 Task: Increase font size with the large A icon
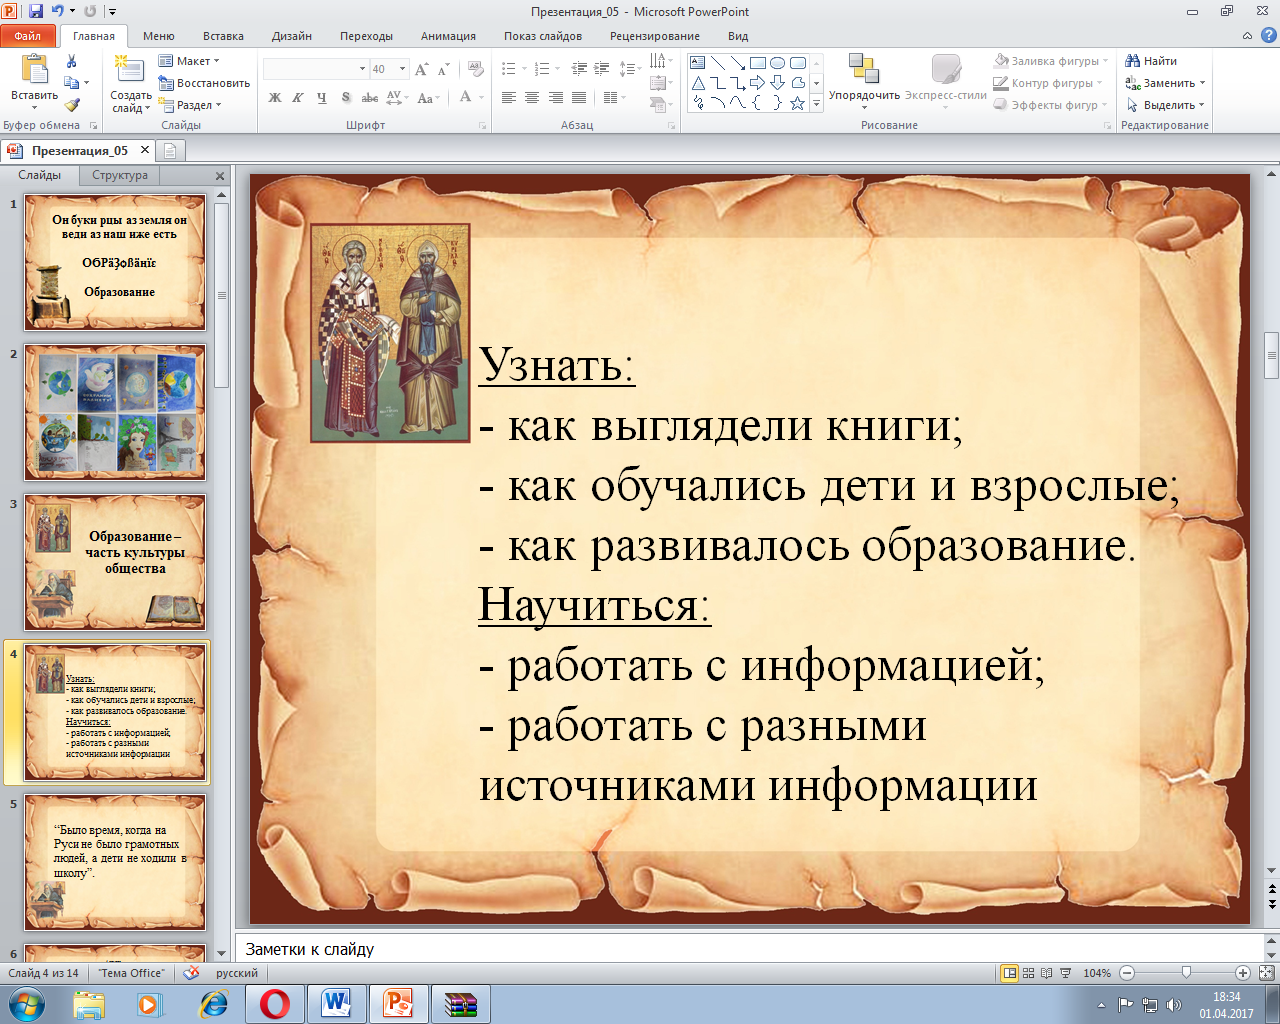click(421, 69)
